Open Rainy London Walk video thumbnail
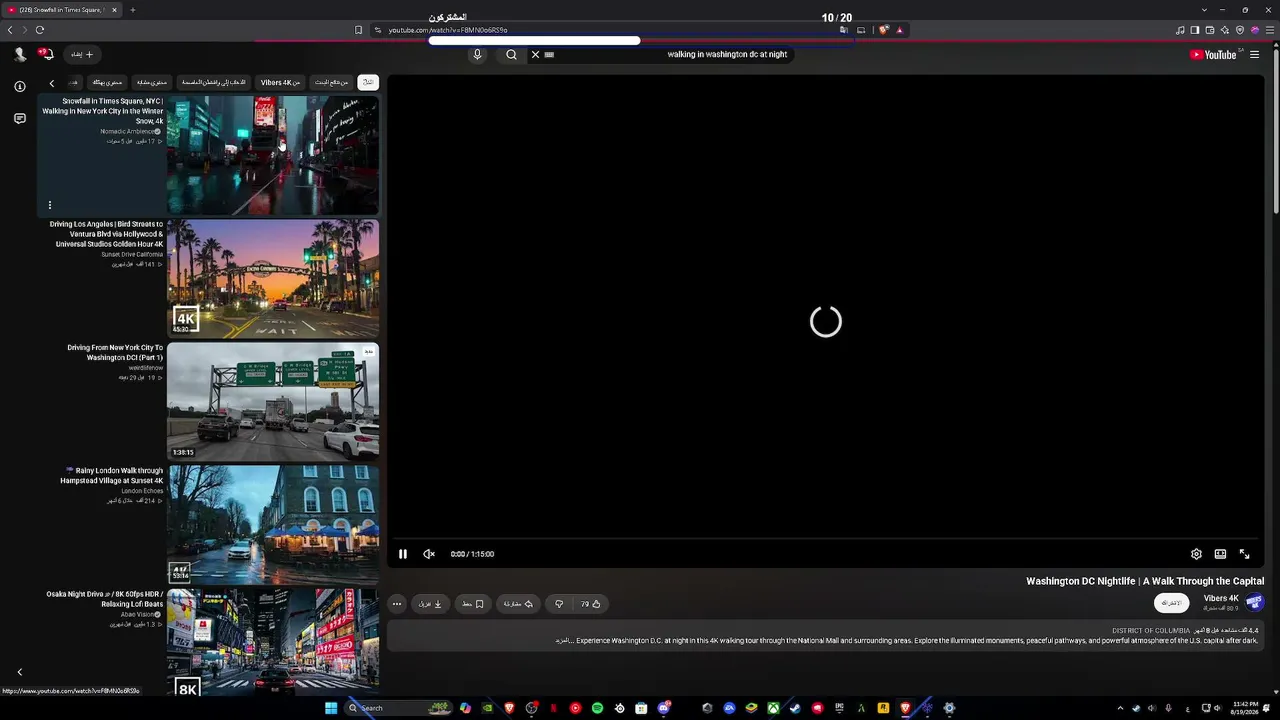Image resolution: width=1280 pixels, height=720 pixels. 273,525
